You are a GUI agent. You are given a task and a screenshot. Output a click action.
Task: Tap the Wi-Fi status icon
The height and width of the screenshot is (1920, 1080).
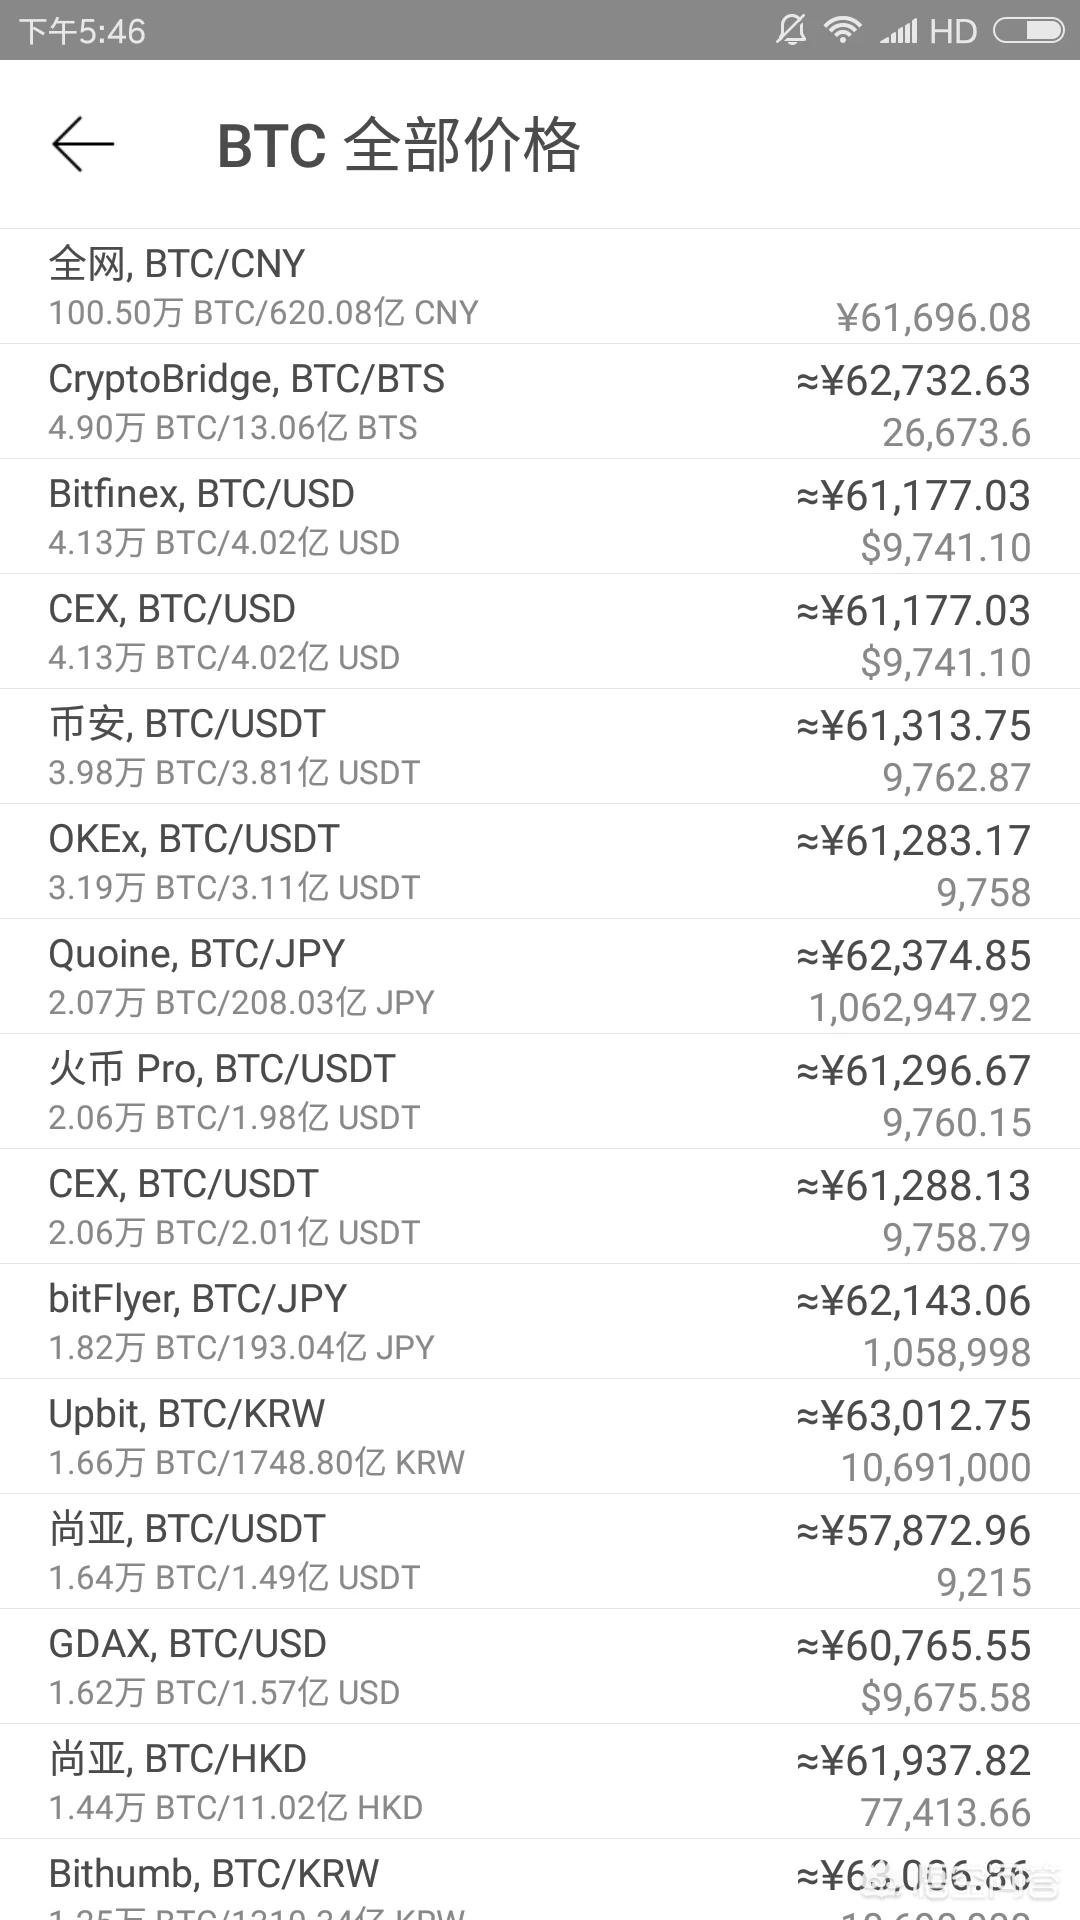pyautogui.click(x=842, y=30)
